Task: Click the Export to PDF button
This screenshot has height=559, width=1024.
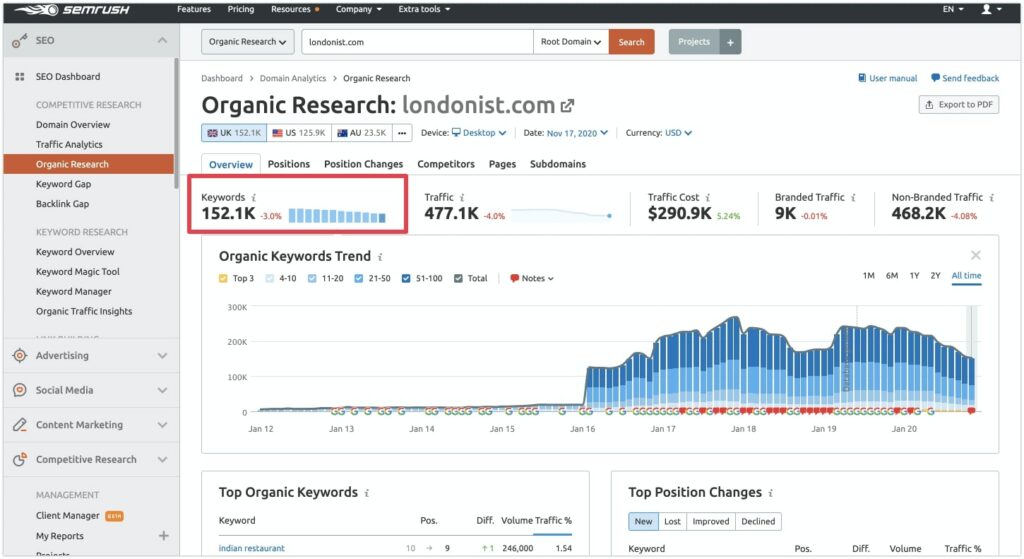Action: click(x=959, y=104)
